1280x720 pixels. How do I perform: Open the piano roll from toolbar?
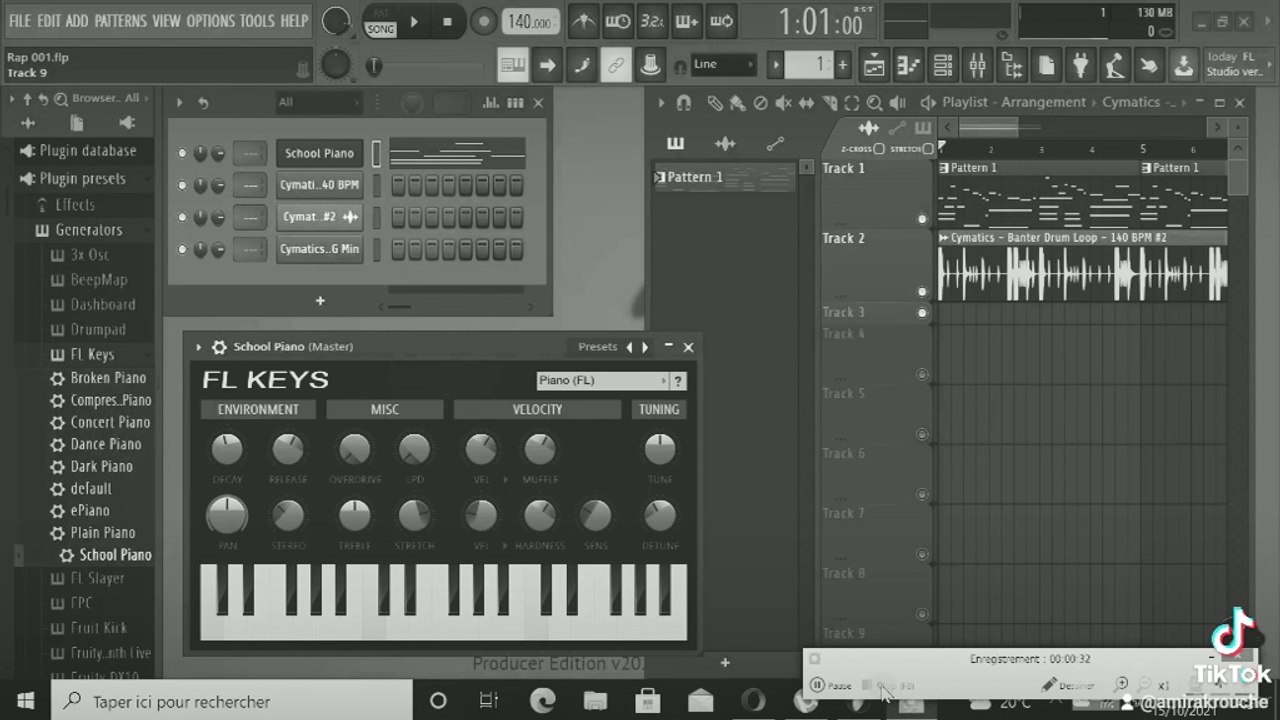coord(908,66)
